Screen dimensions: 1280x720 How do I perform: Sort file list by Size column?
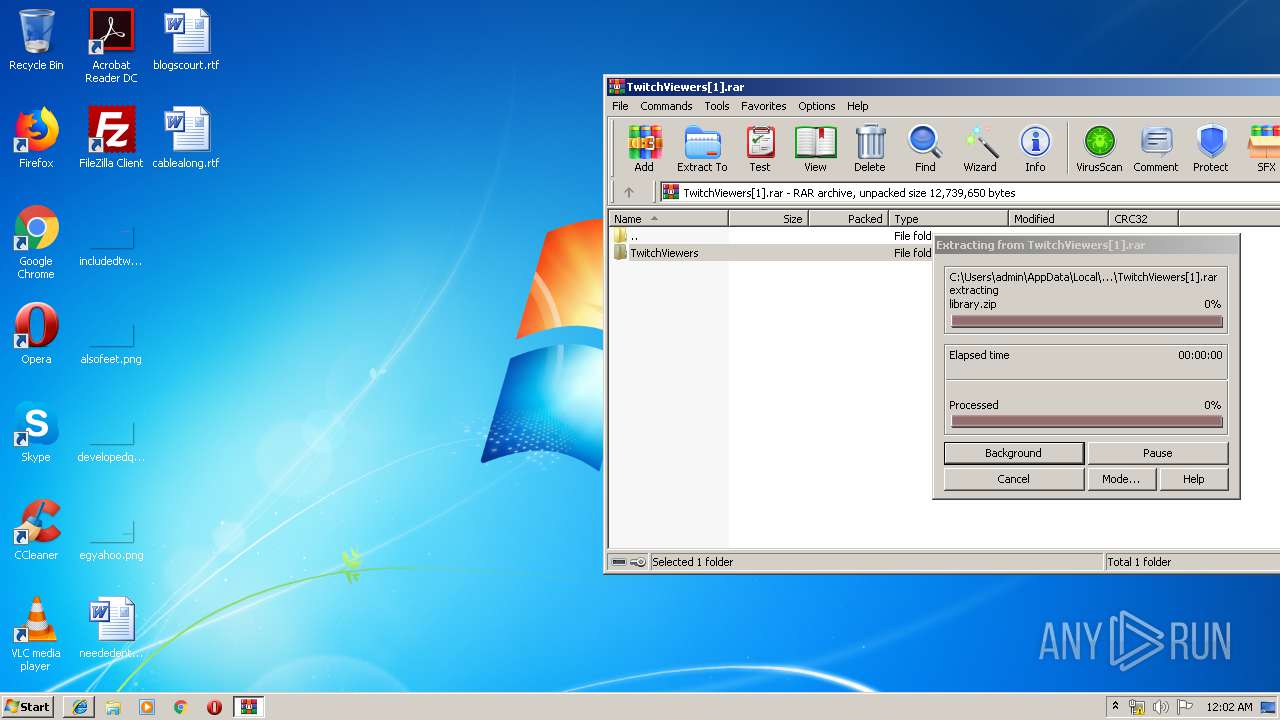click(769, 218)
